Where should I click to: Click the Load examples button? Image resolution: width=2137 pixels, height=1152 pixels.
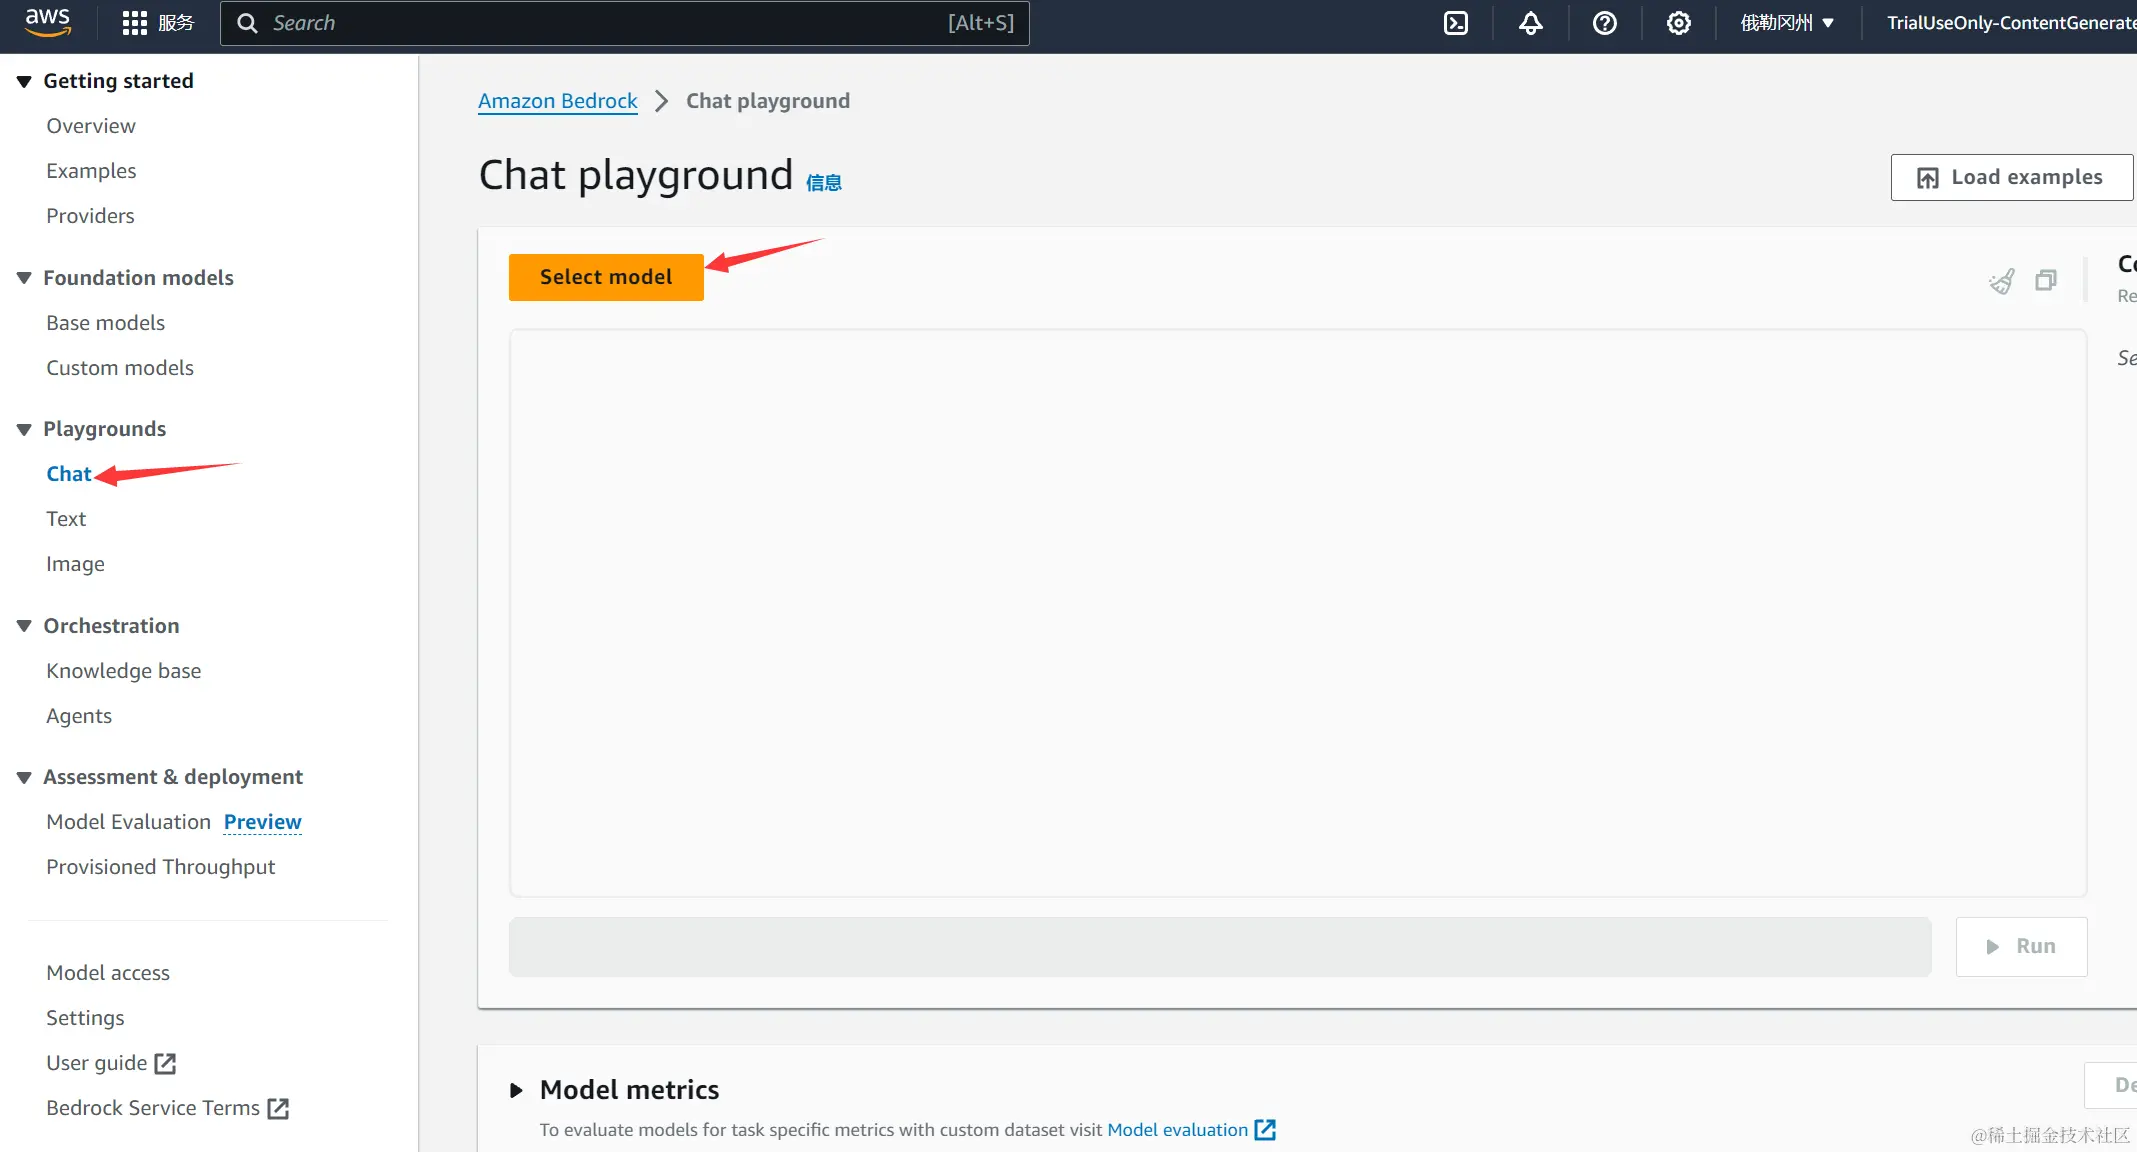[x=2010, y=177]
